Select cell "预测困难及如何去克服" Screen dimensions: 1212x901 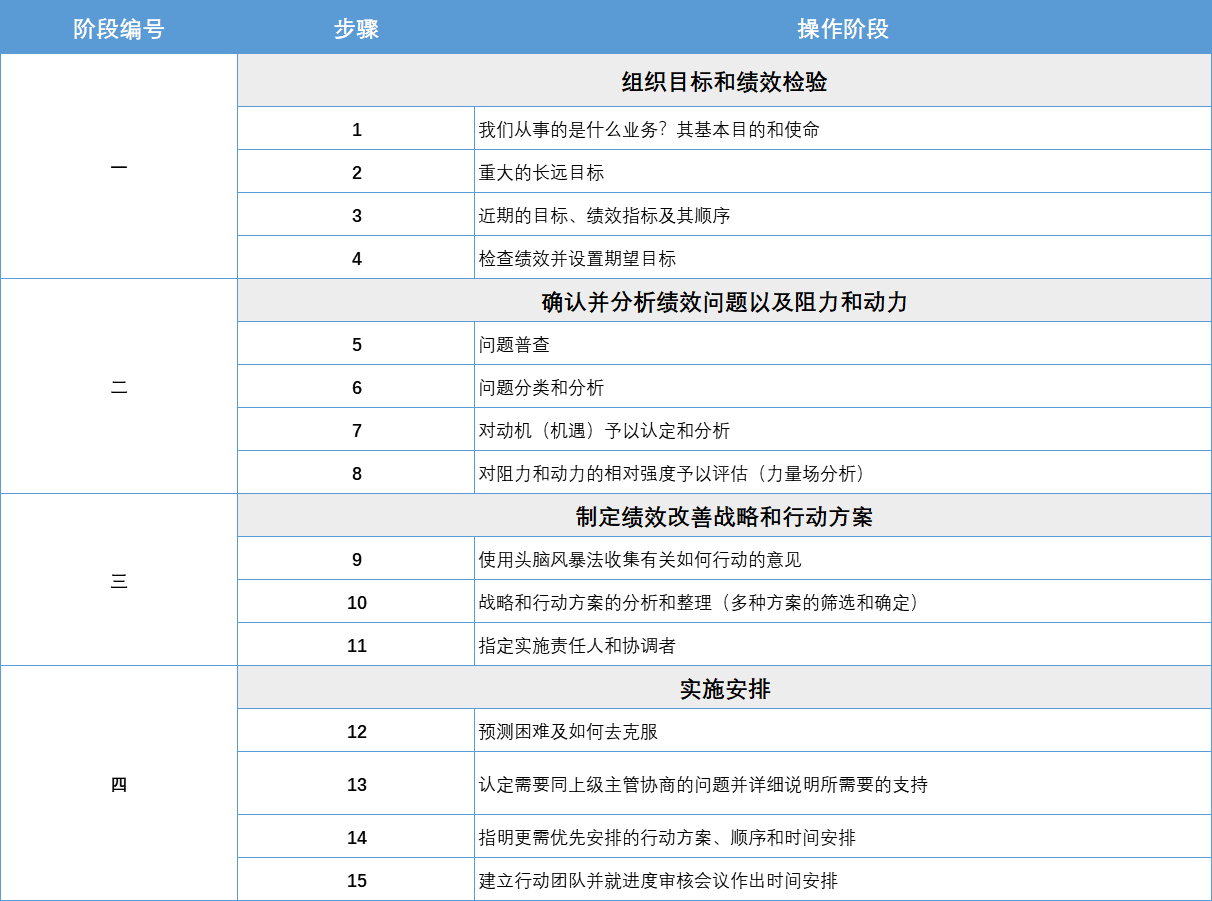(568, 731)
